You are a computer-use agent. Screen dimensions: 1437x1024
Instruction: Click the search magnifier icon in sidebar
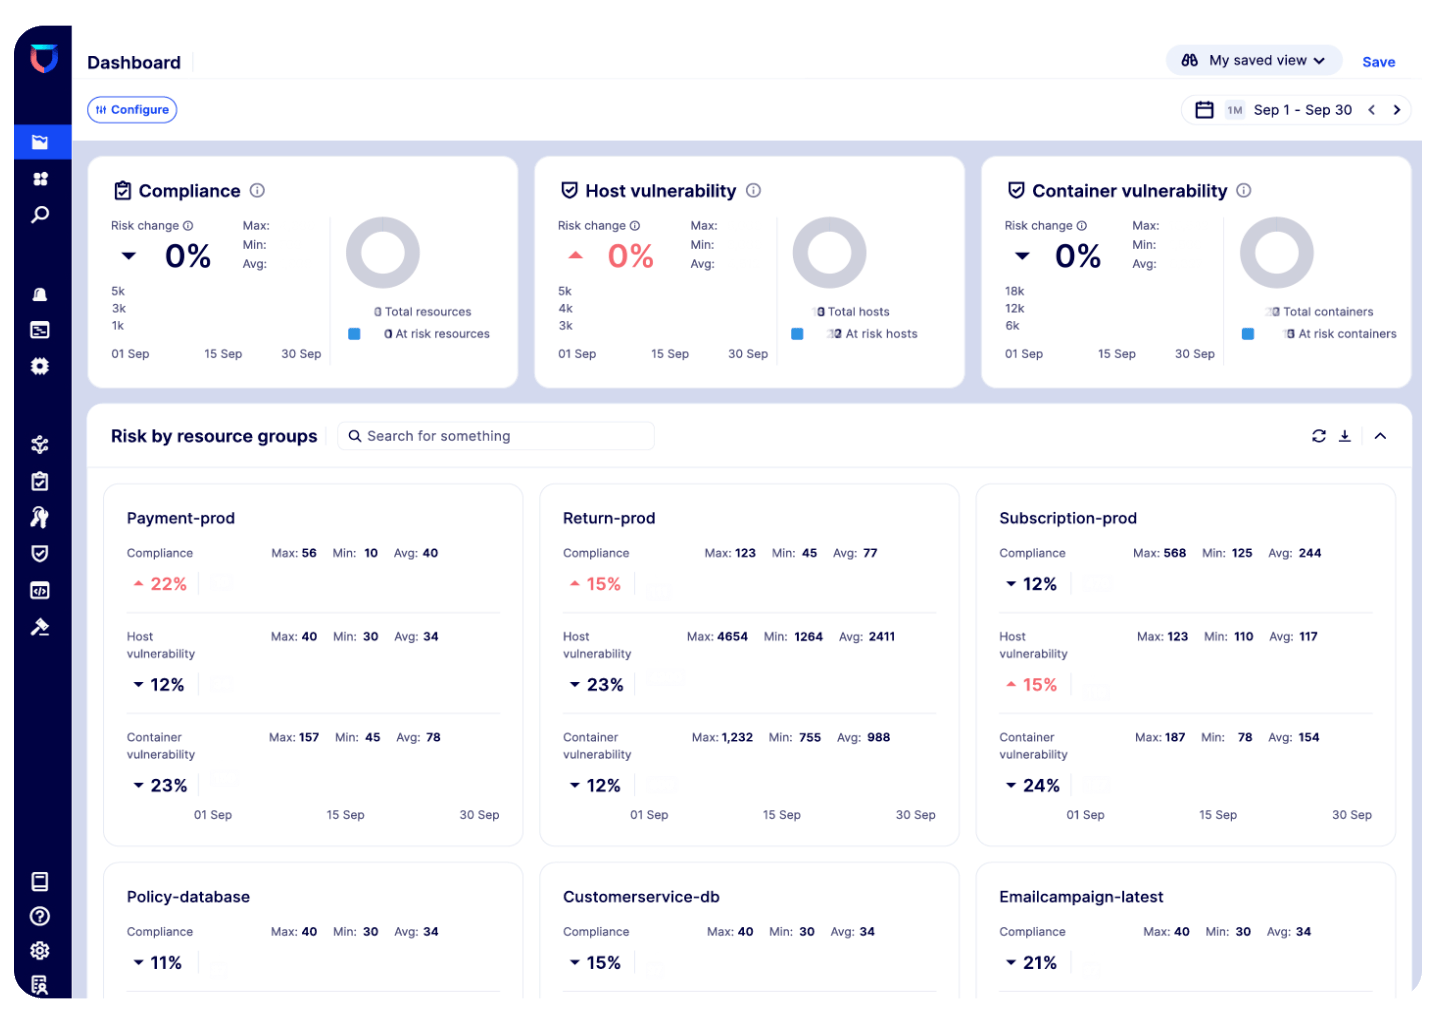(x=40, y=215)
